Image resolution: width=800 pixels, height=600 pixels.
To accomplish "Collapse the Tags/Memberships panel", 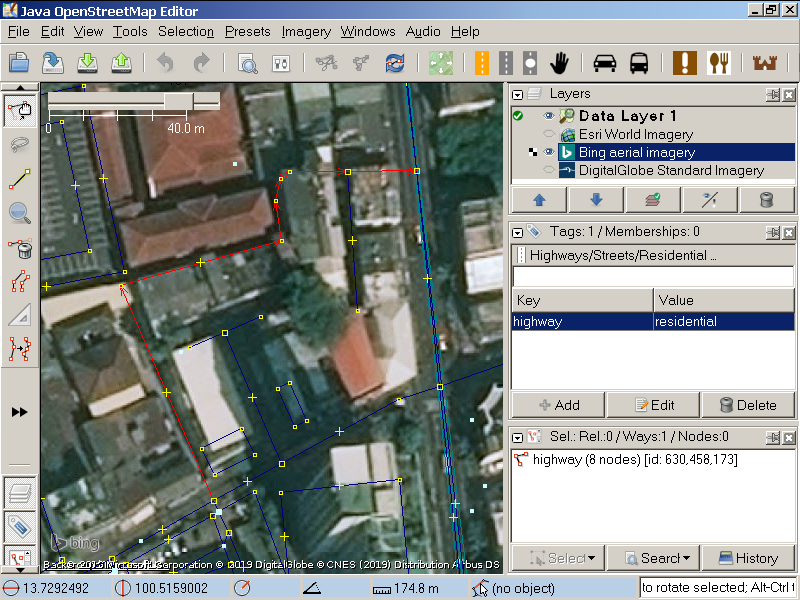I will (x=518, y=232).
